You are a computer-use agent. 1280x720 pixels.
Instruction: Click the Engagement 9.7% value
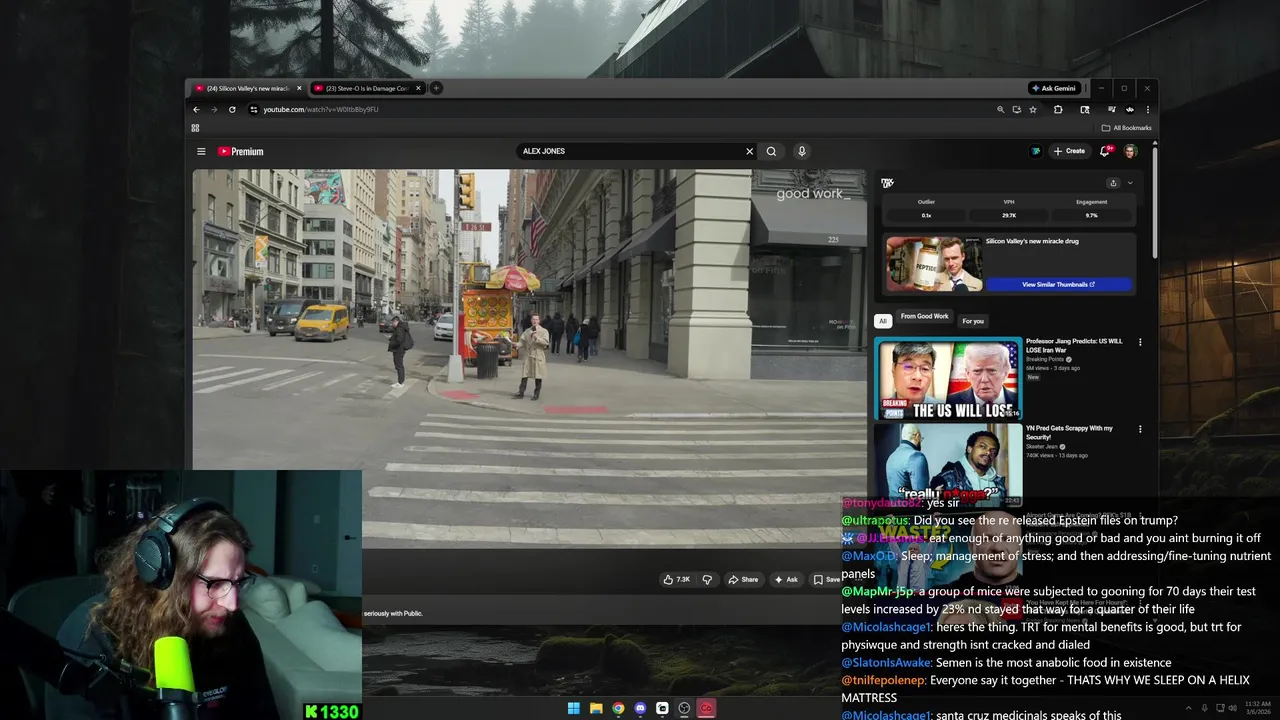pos(1091,215)
